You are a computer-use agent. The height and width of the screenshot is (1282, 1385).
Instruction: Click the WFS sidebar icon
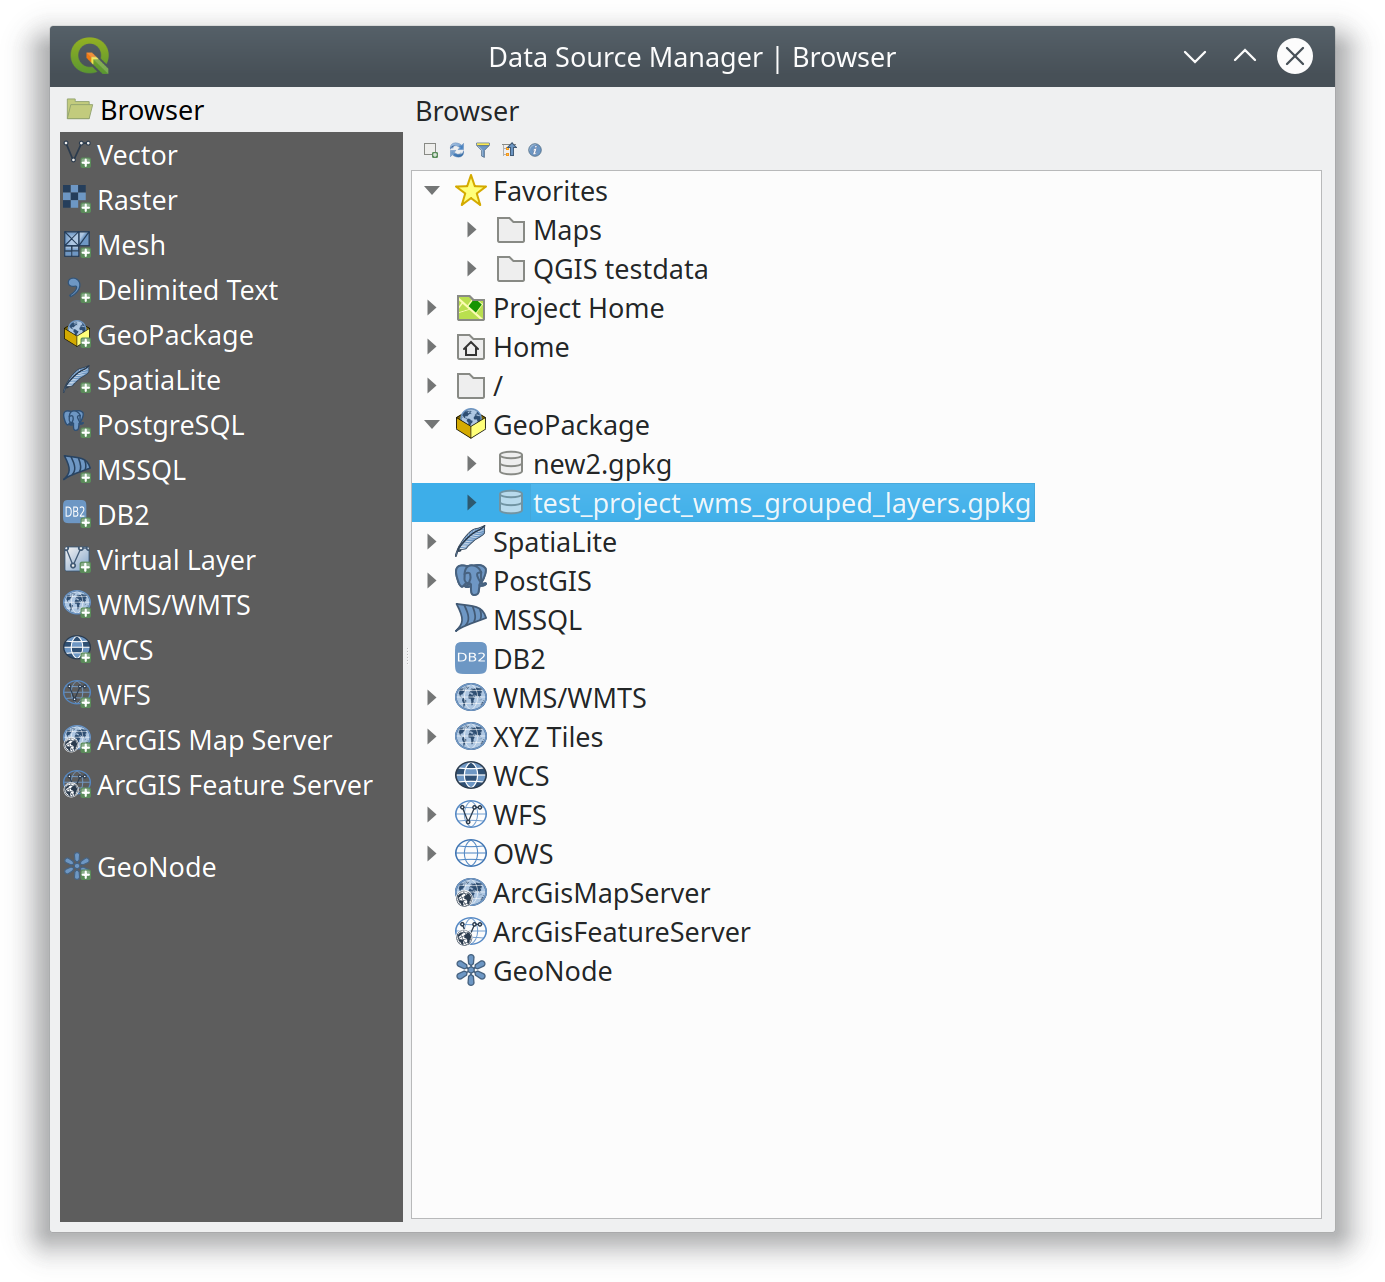[77, 695]
